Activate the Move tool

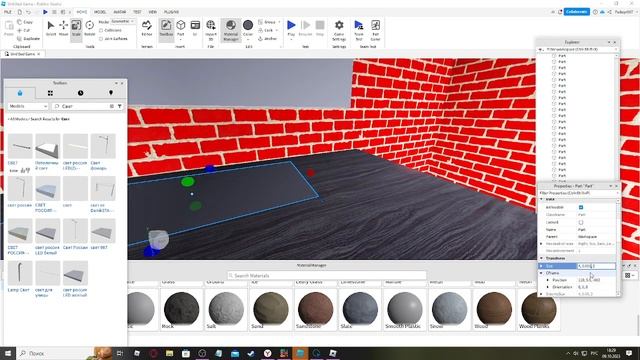tap(63, 29)
